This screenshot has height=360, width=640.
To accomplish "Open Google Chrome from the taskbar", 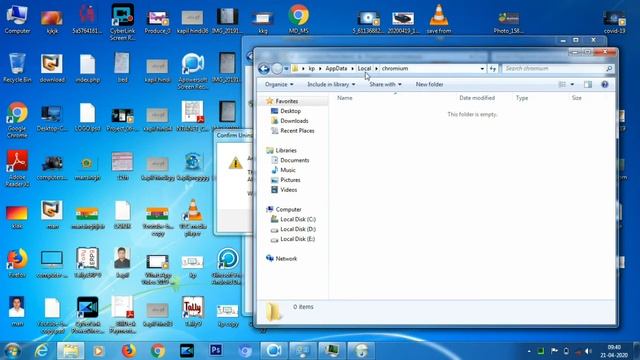I will tap(158, 351).
